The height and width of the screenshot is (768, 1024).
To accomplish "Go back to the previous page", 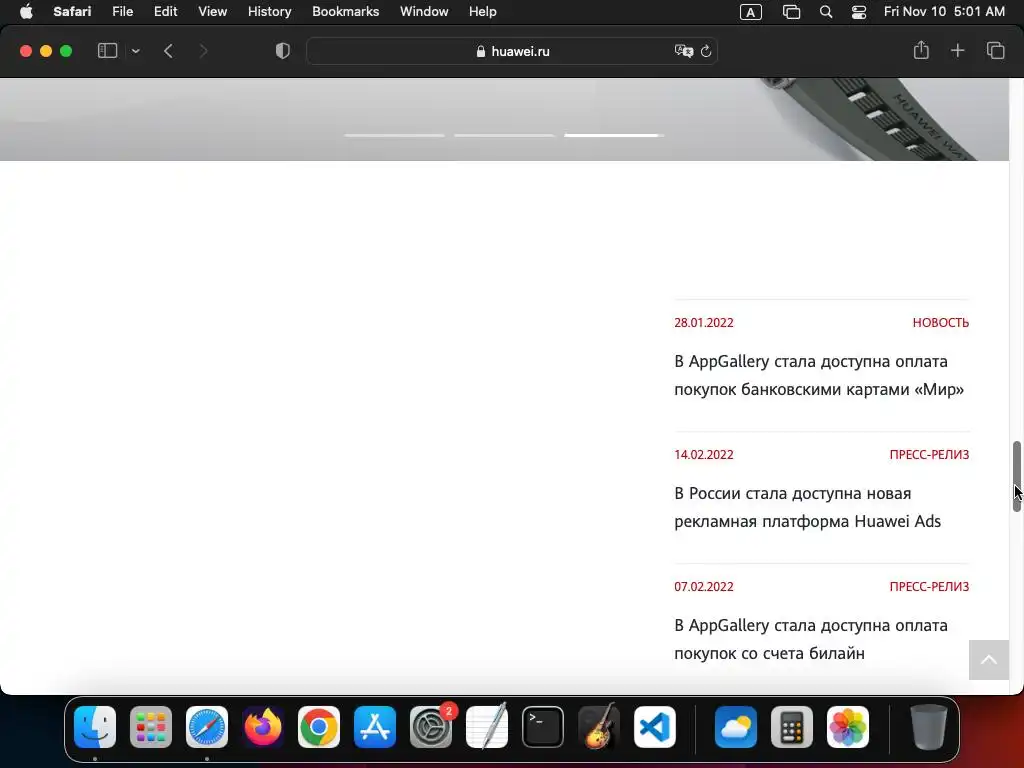I will click(168, 51).
